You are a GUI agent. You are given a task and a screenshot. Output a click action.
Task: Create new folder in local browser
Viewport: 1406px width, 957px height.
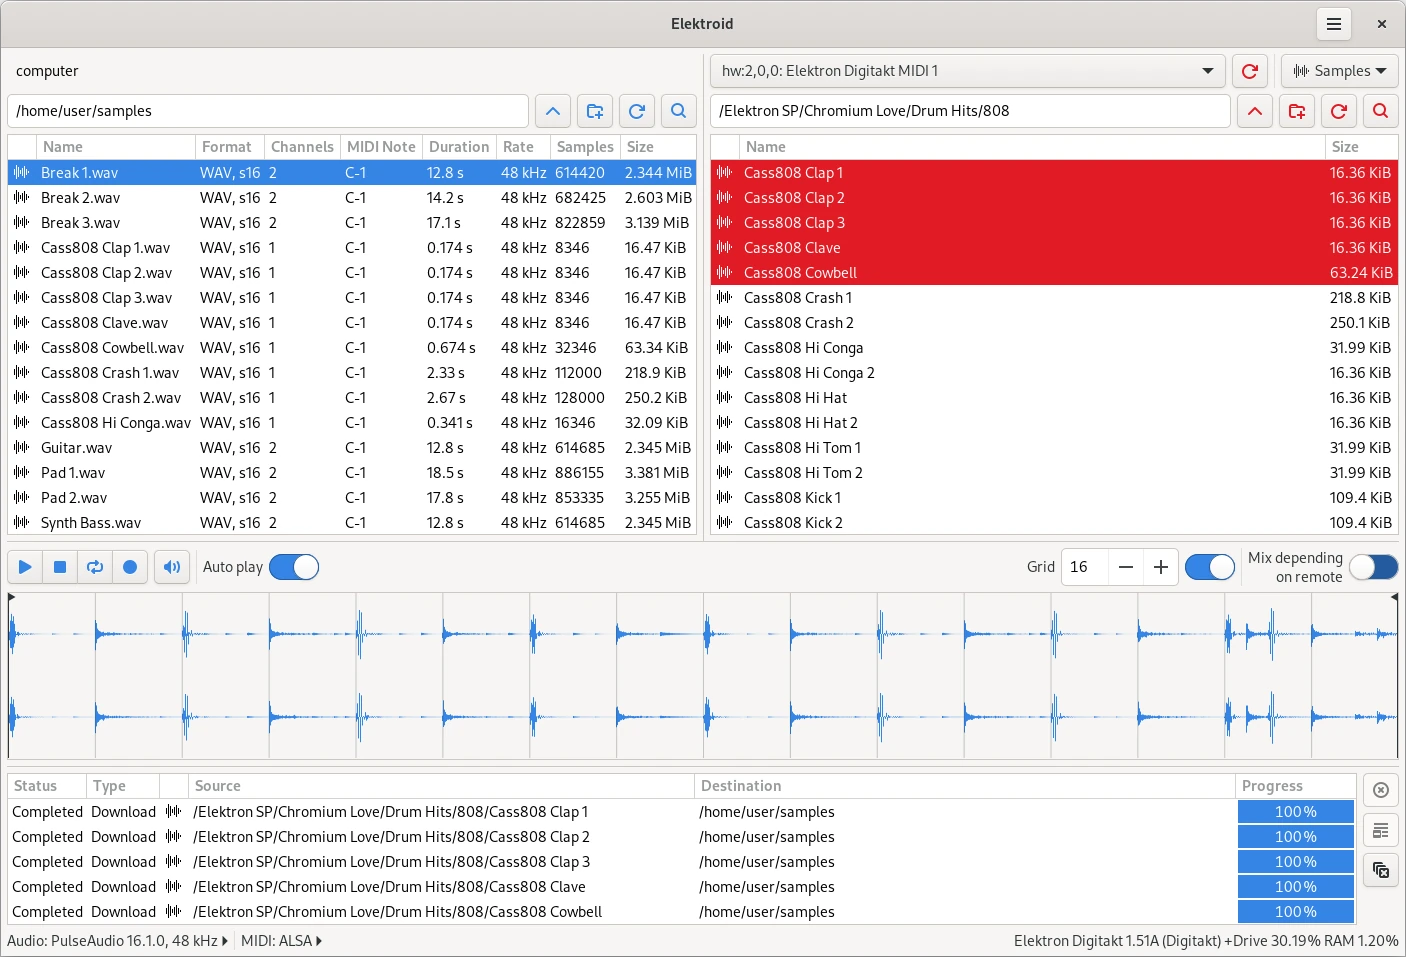click(595, 111)
